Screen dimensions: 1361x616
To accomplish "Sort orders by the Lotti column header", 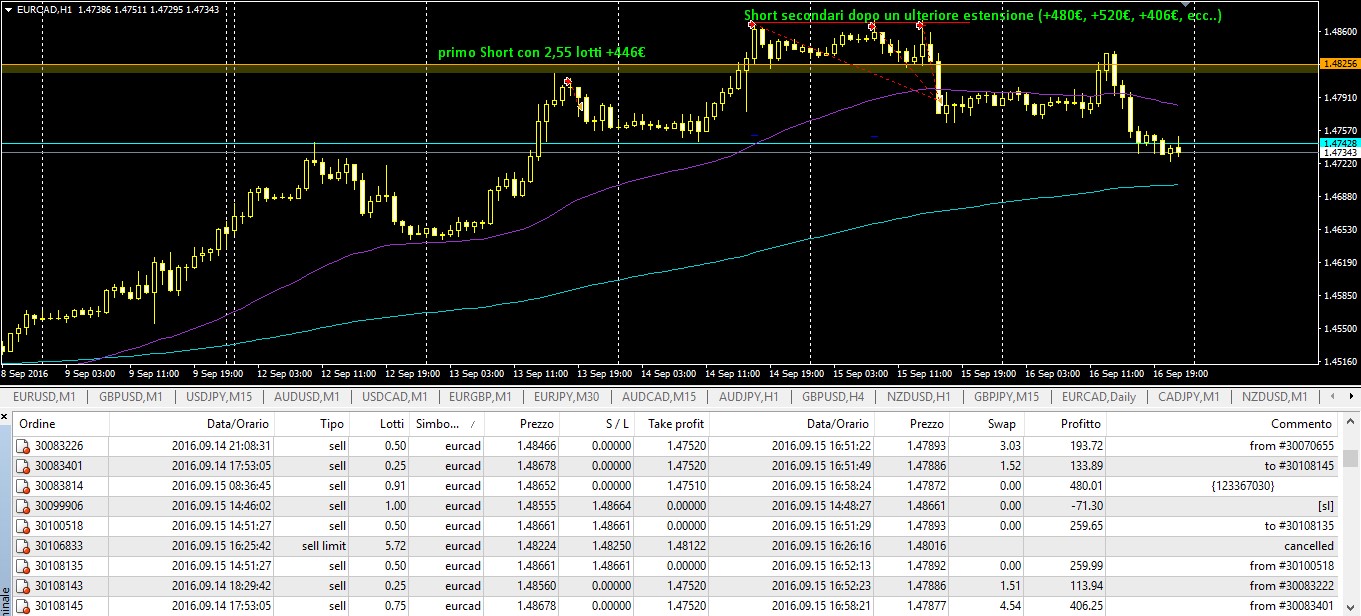I will click(x=380, y=424).
